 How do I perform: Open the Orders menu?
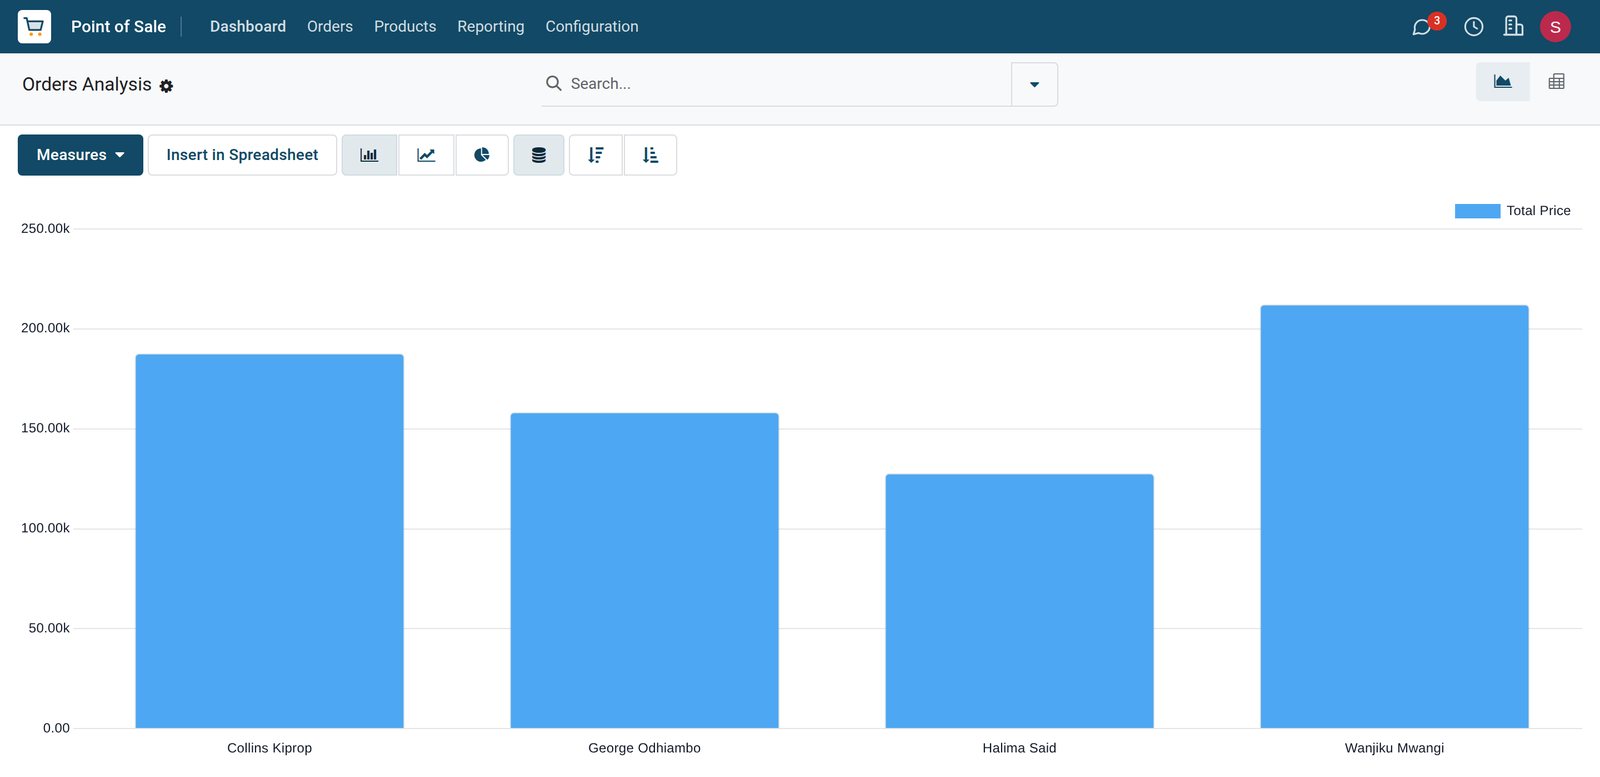[x=330, y=26]
